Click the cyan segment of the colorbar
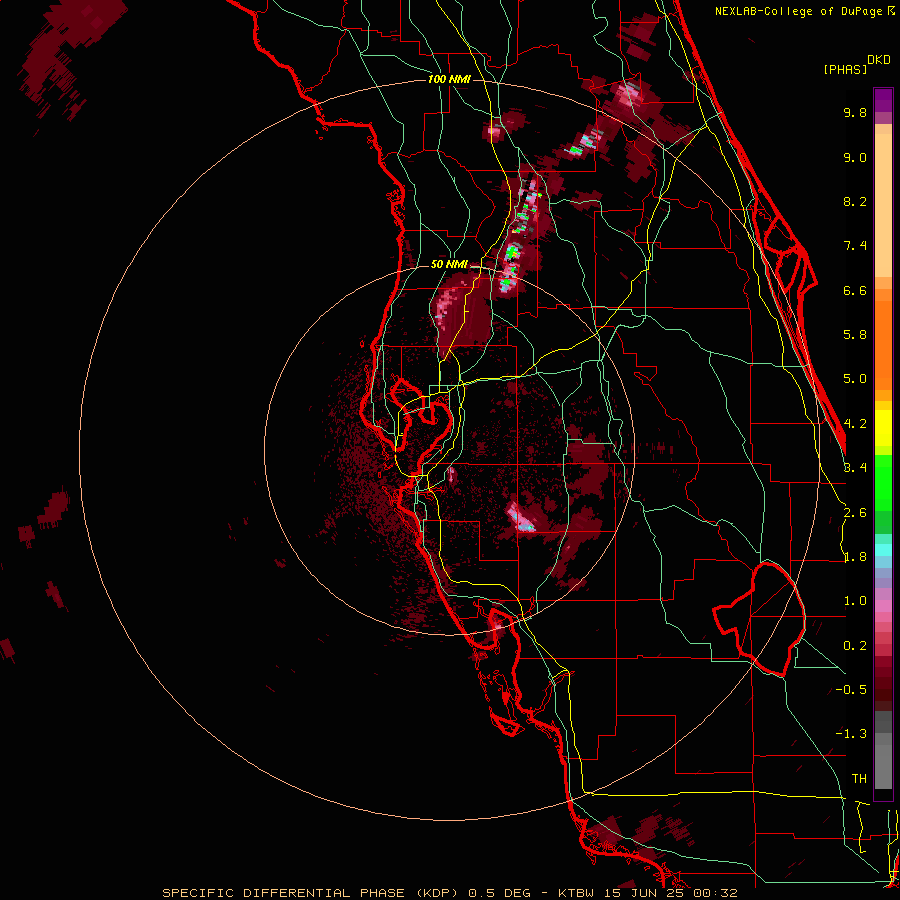 [x=883, y=550]
